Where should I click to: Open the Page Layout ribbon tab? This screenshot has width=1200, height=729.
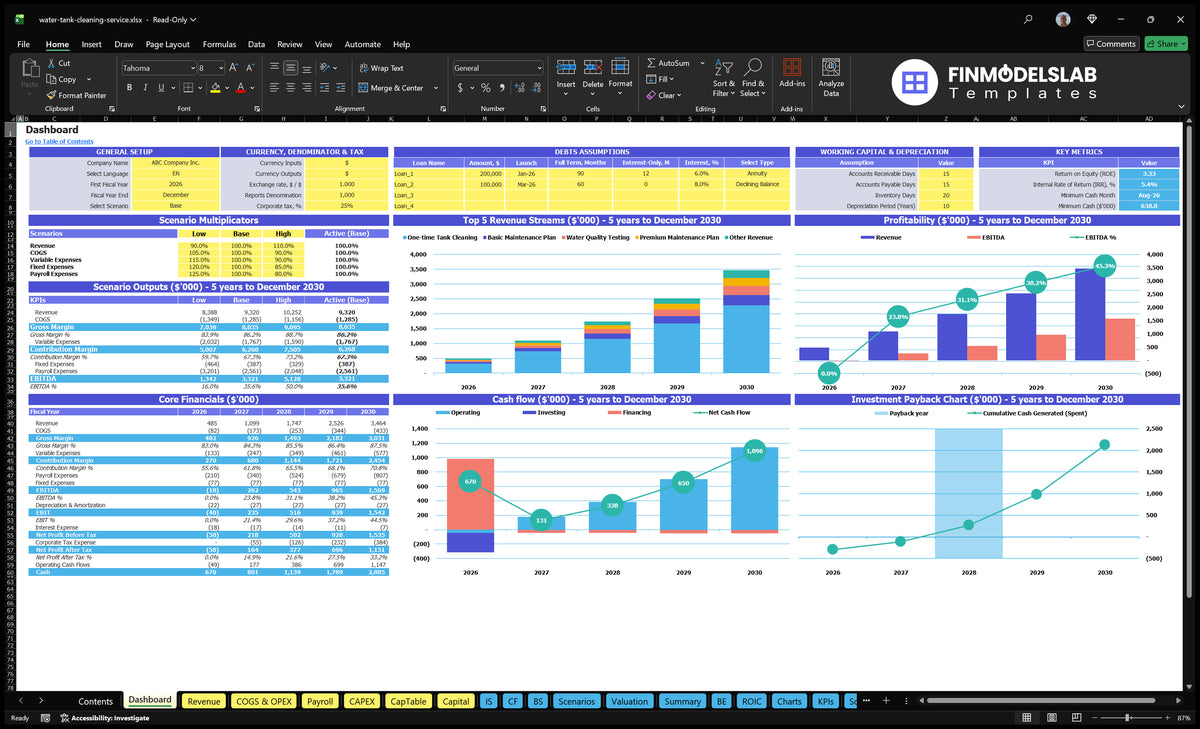point(167,44)
